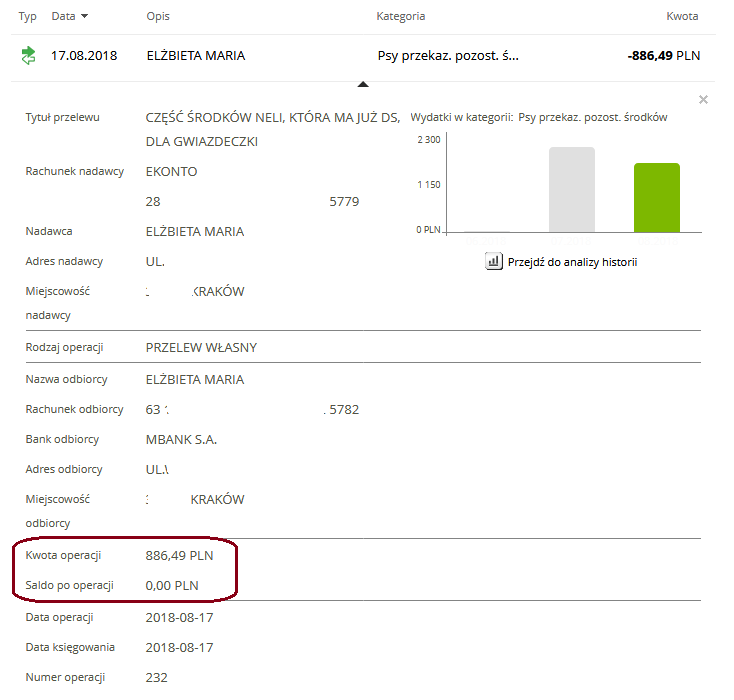Viewport: 734px width, 700px height.
Task: Click Nazwa odbiorcy value ELŻBIETA MARIA
Action: (x=195, y=380)
